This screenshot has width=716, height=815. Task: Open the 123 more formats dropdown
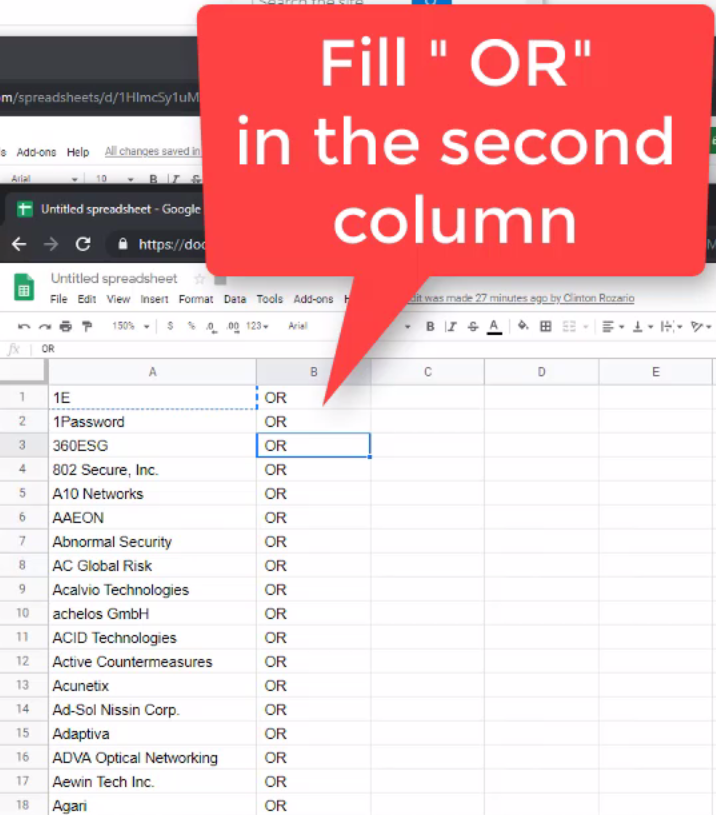(x=257, y=326)
